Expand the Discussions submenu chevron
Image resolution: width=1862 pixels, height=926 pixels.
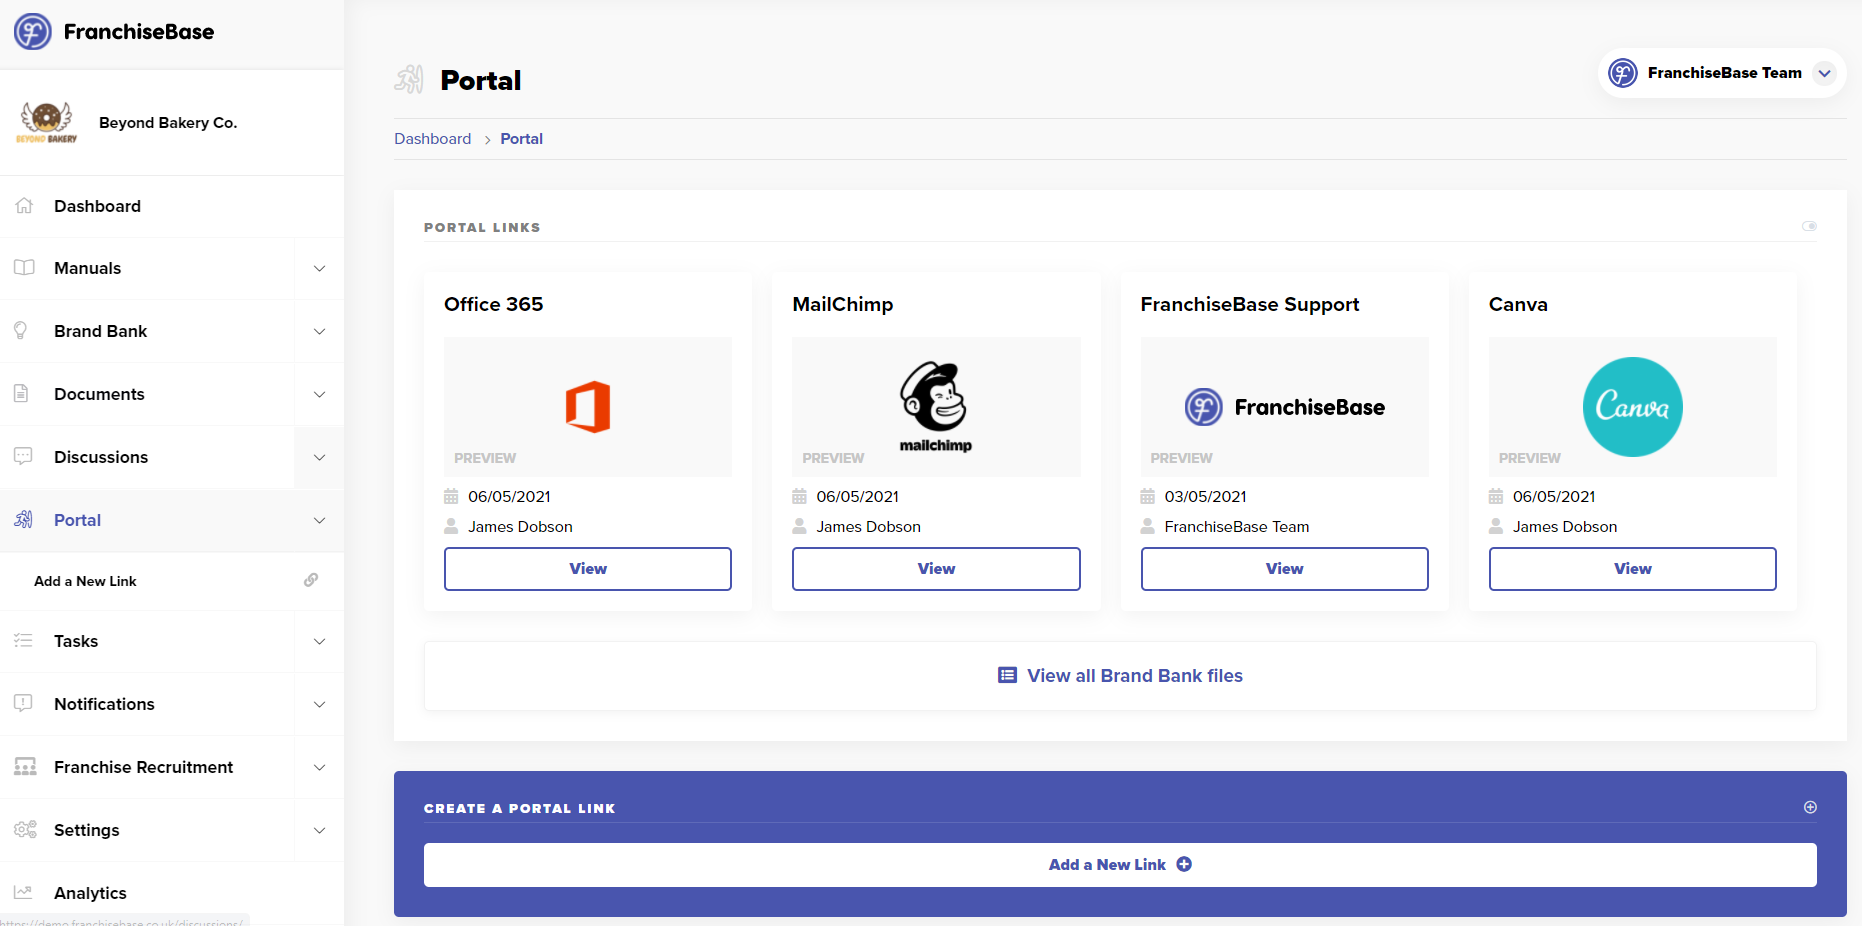pyautogui.click(x=320, y=457)
